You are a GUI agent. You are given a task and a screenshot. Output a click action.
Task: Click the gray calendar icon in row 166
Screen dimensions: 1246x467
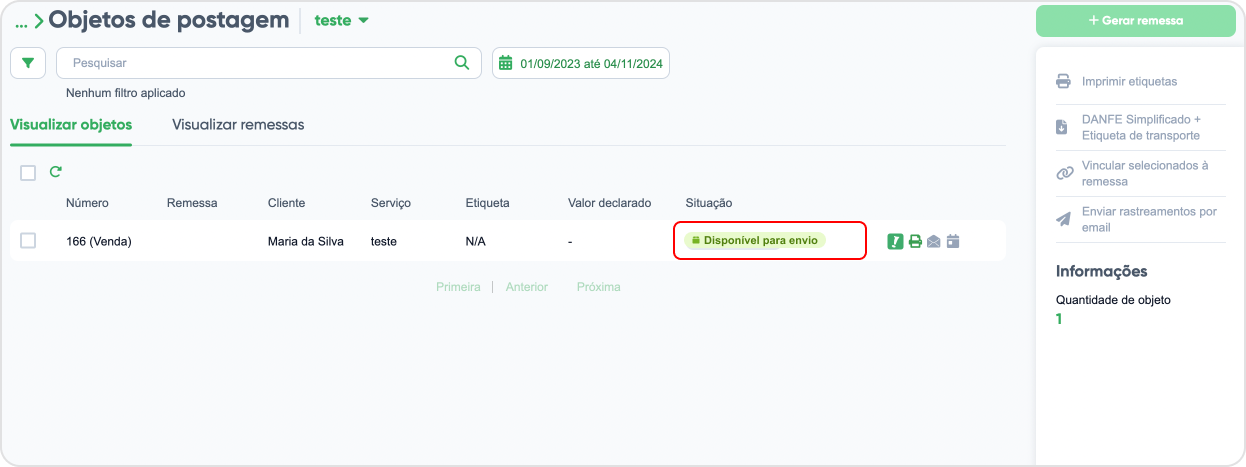pyautogui.click(x=953, y=241)
